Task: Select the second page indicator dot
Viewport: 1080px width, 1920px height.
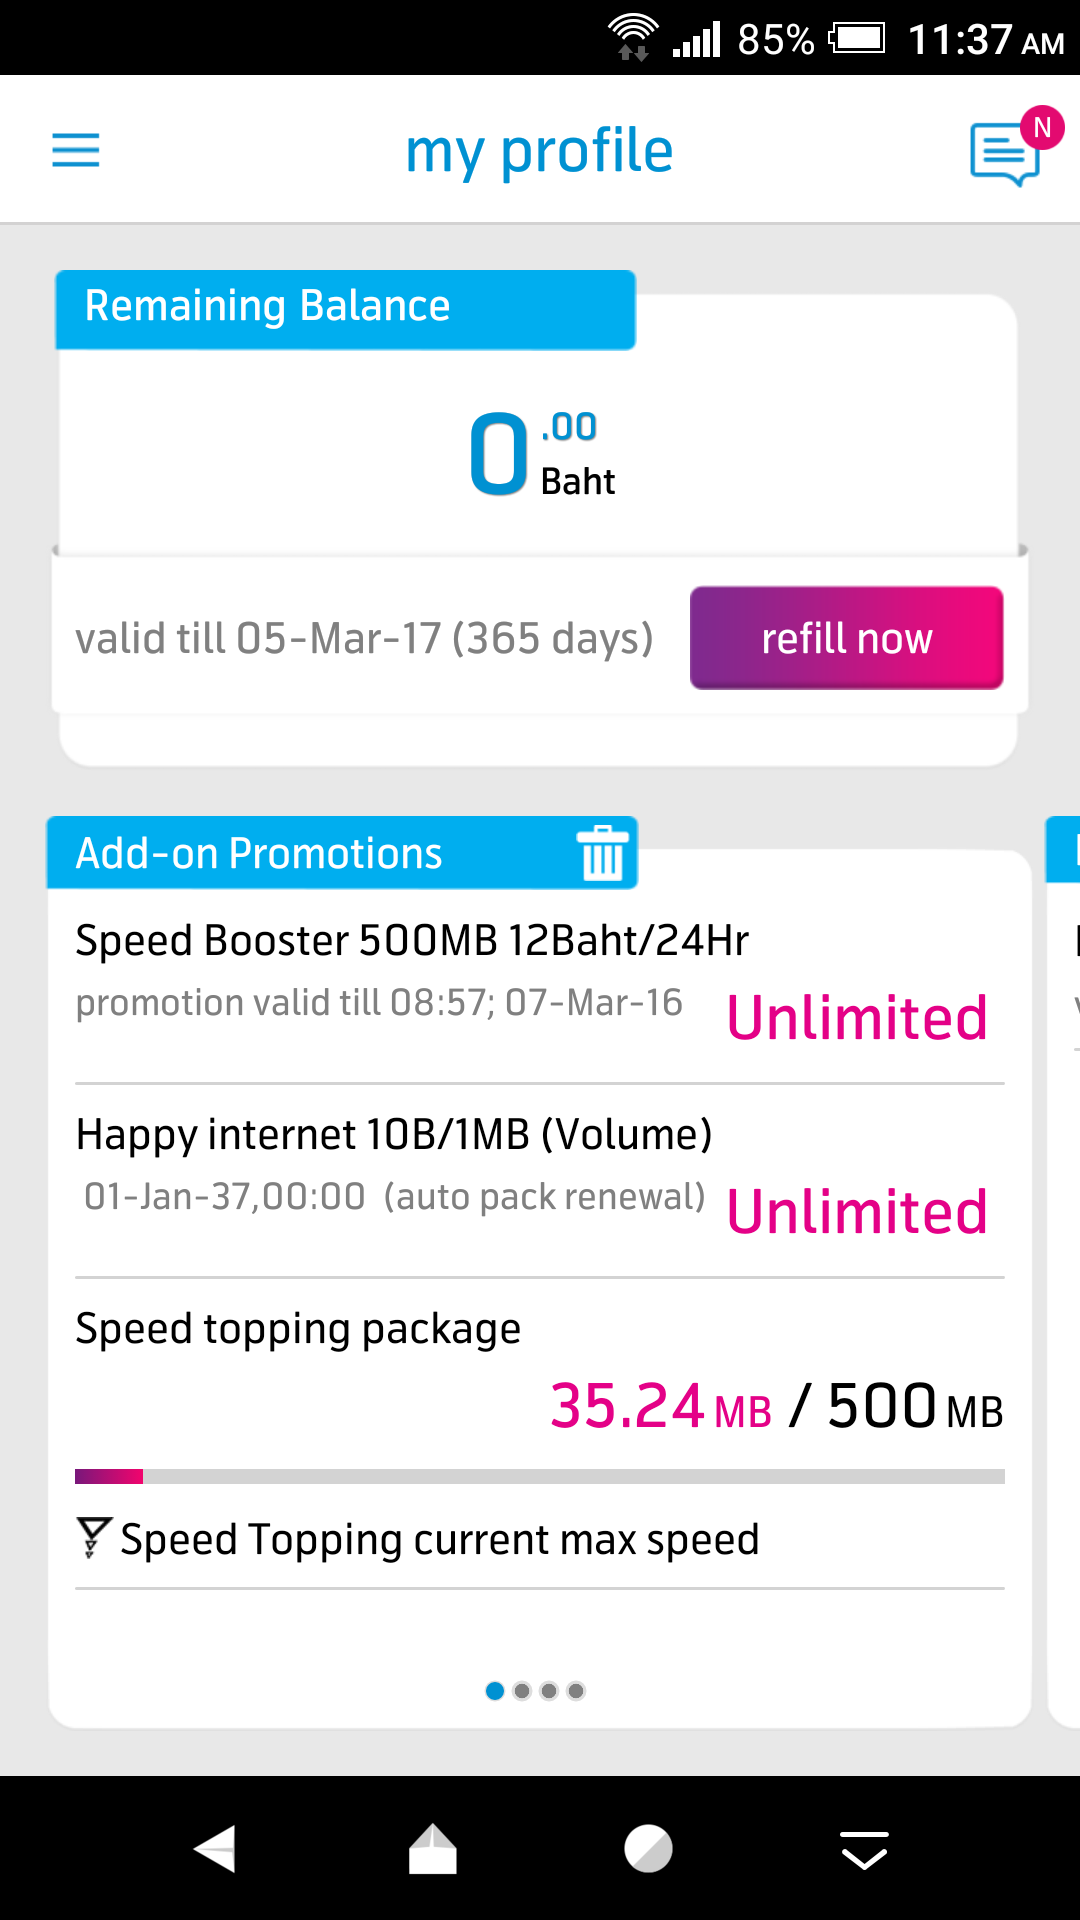Action: (x=521, y=1691)
